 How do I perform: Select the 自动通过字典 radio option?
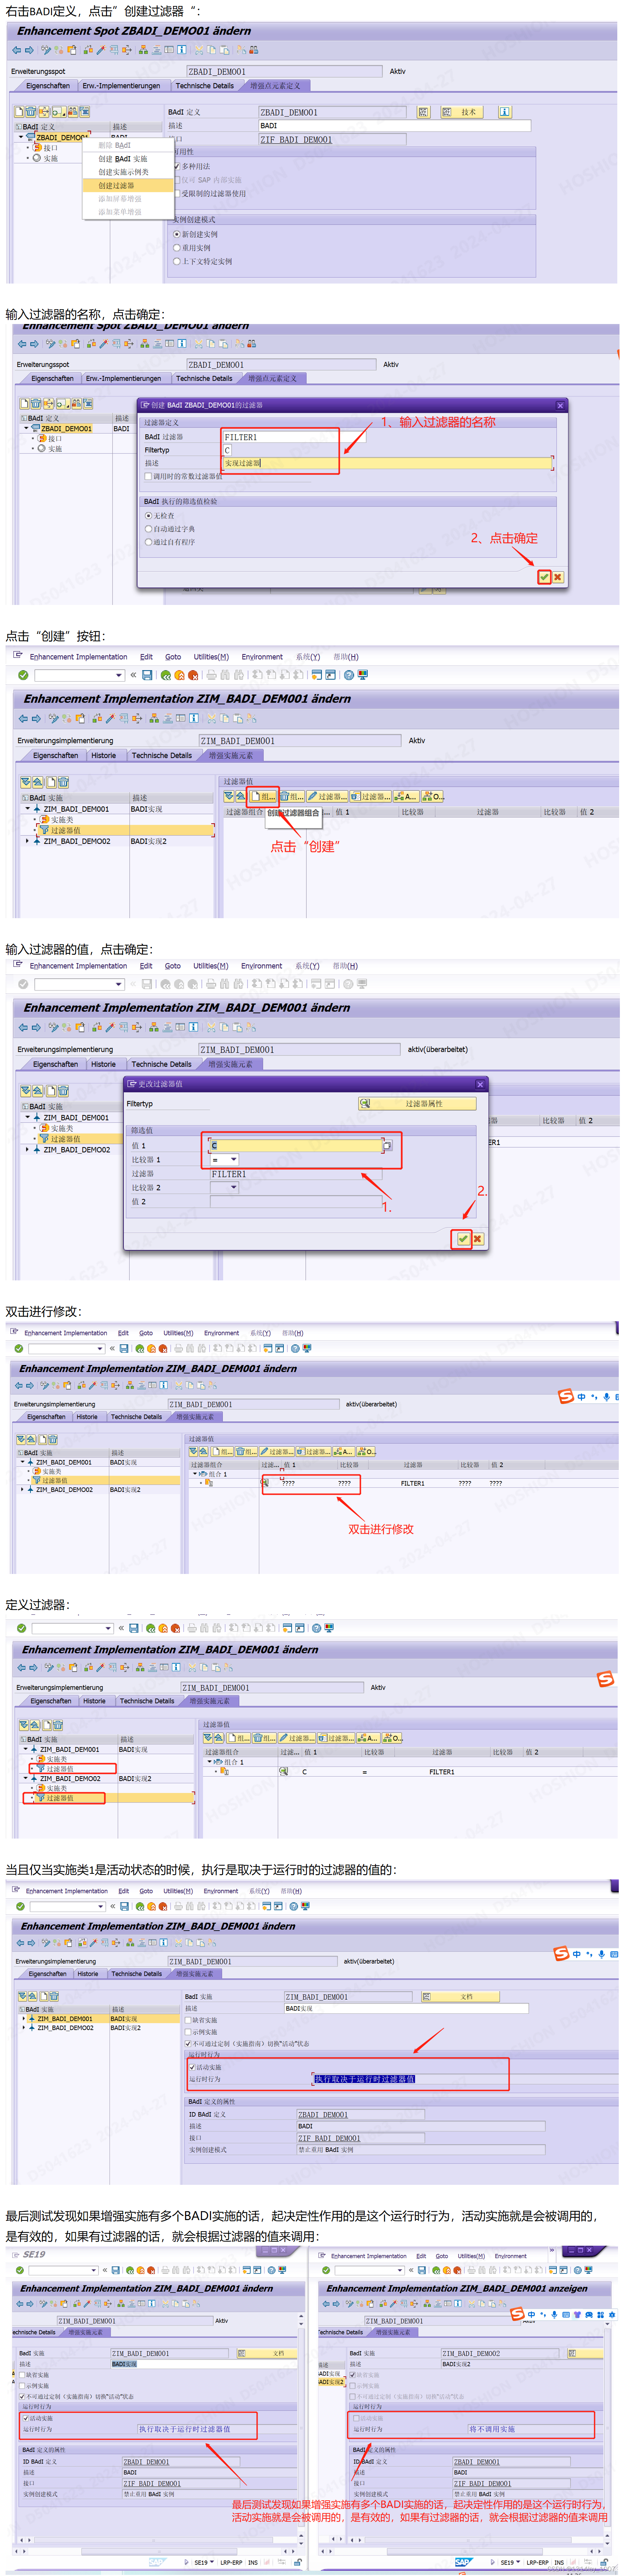coord(148,529)
